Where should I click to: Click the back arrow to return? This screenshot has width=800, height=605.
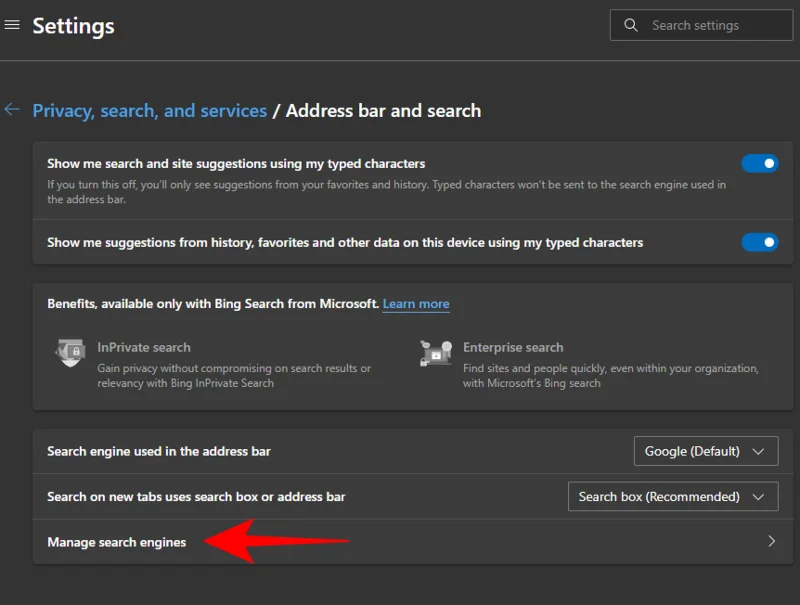(12, 110)
